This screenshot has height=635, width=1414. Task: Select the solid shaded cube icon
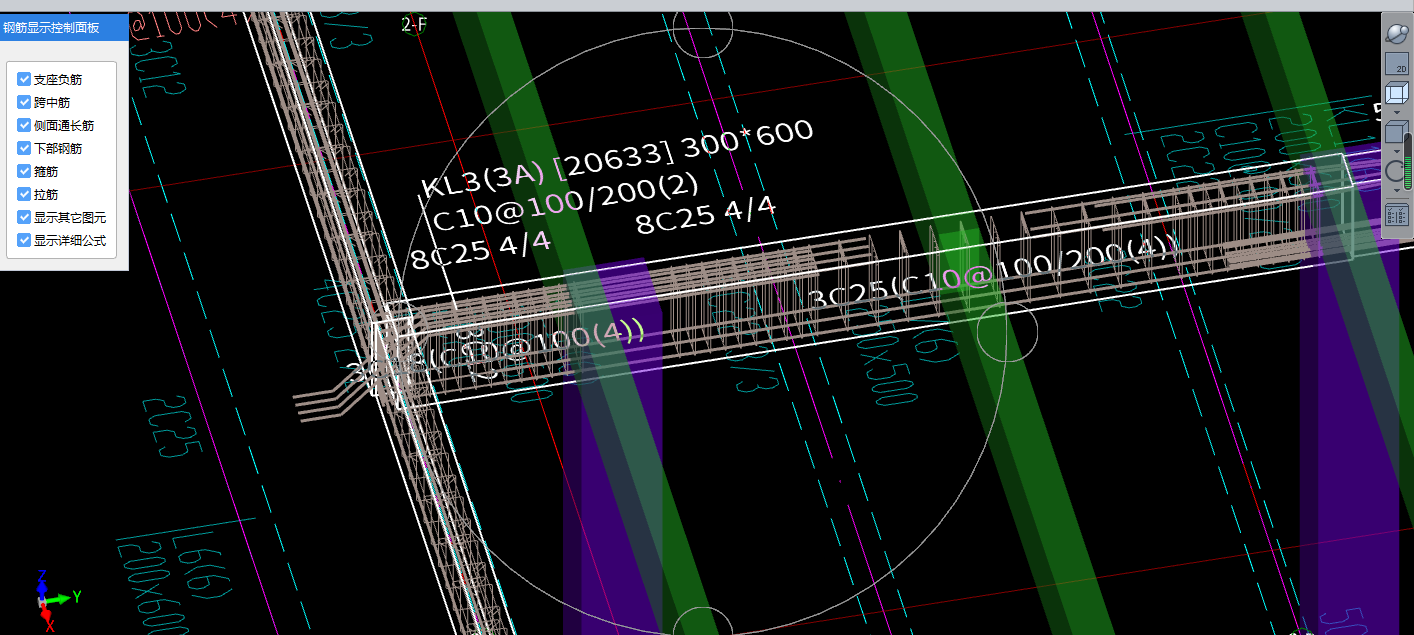[x=1394, y=130]
